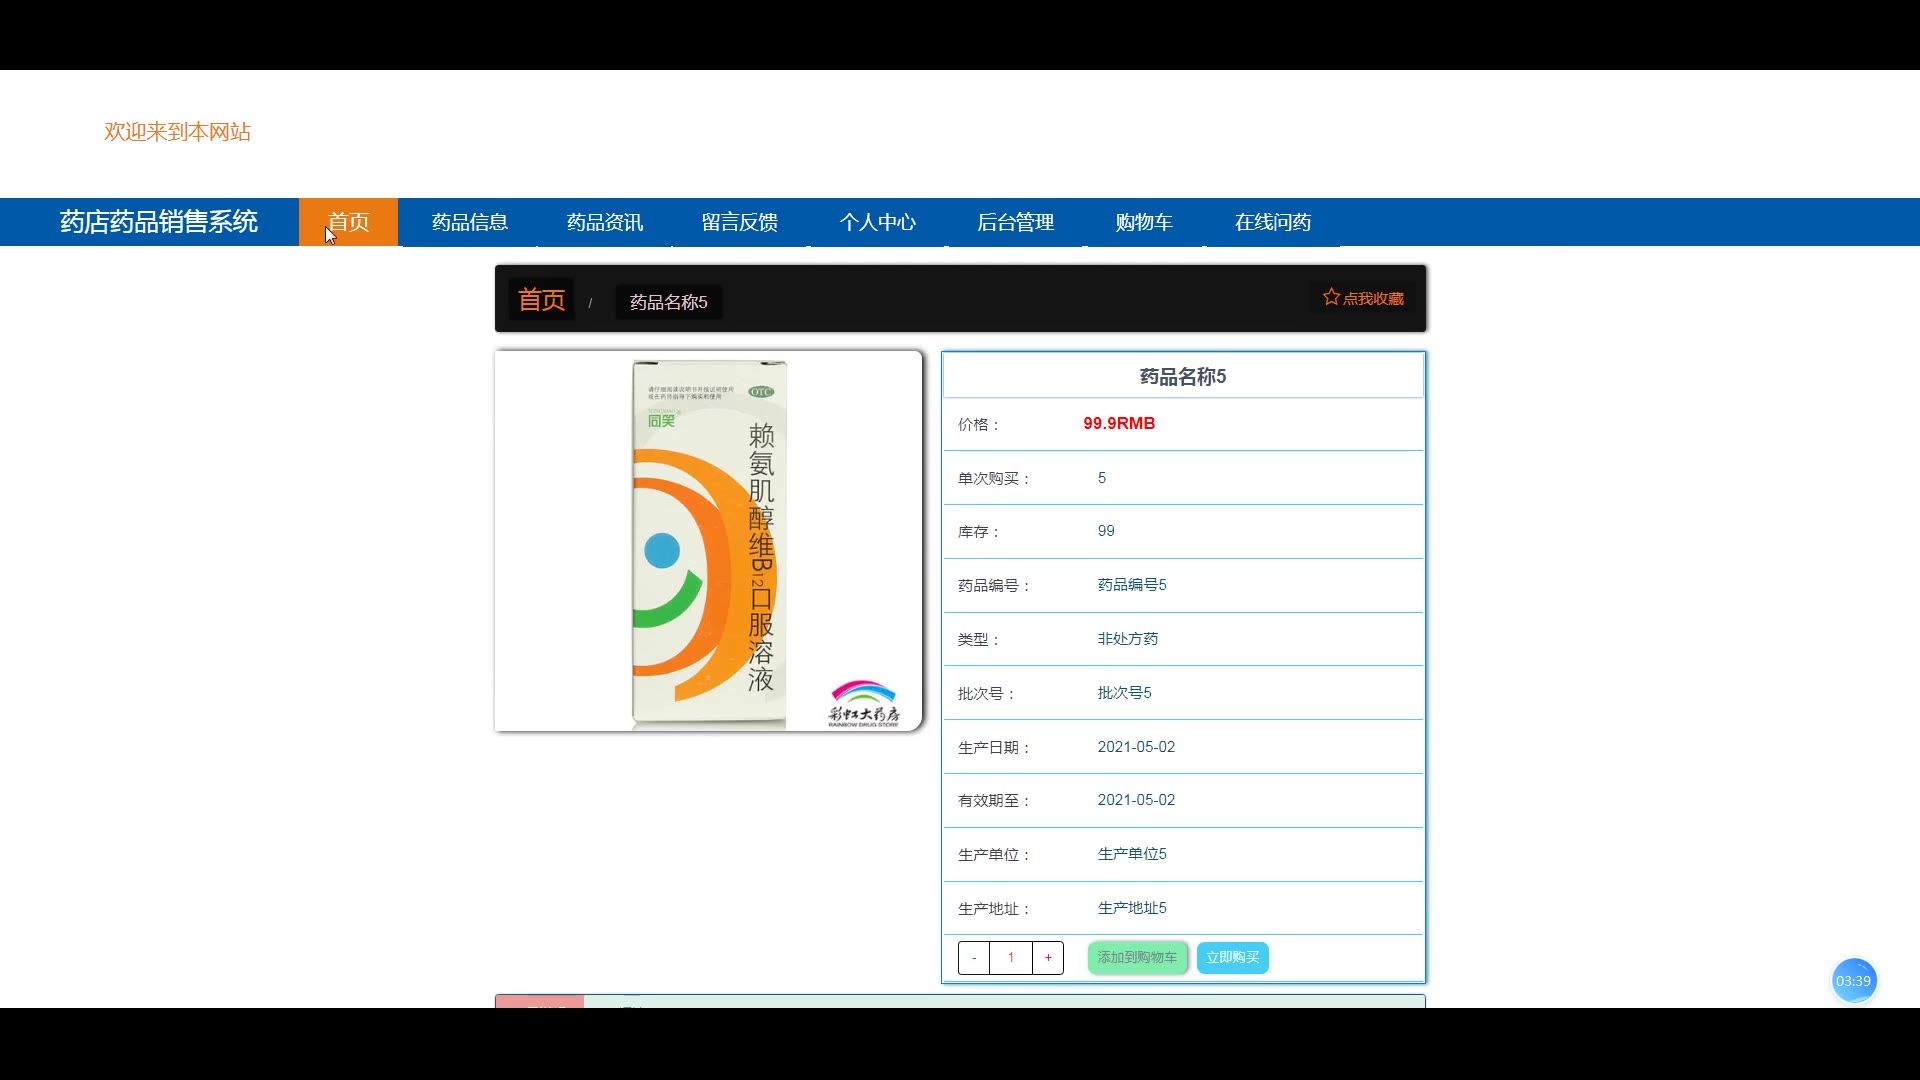This screenshot has height=1080, width=1920.
Task: Decrease quantity with the minus button
Action: (974, 958)
